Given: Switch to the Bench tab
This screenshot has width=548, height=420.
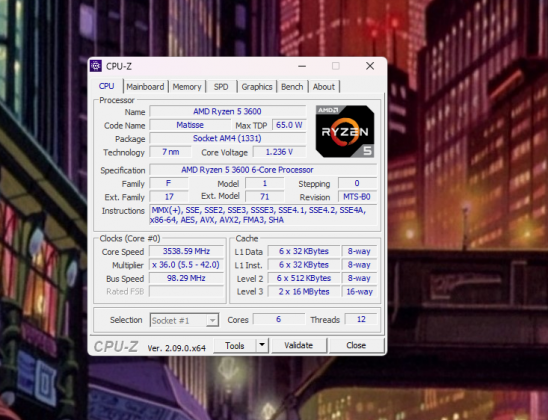Looking at the screenshot, I should point(292,87).
